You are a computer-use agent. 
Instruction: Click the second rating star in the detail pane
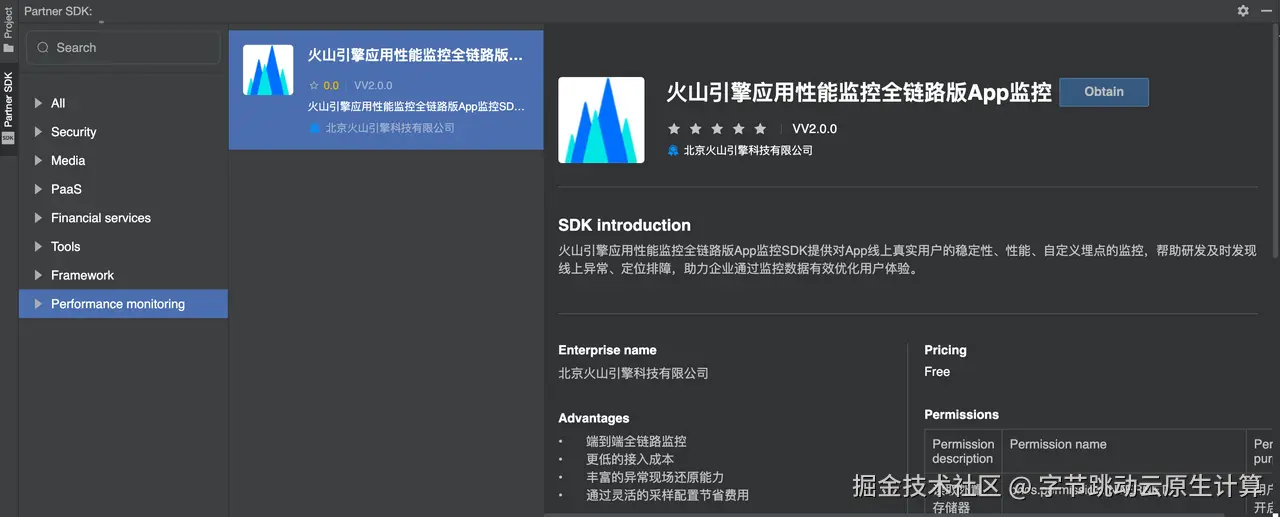coord(695,129)
